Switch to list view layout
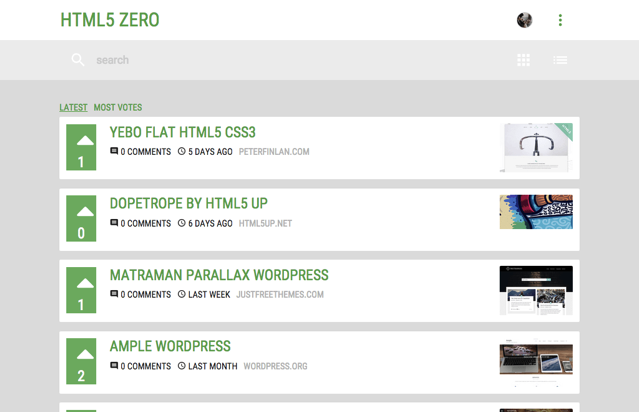 (560, 60)
